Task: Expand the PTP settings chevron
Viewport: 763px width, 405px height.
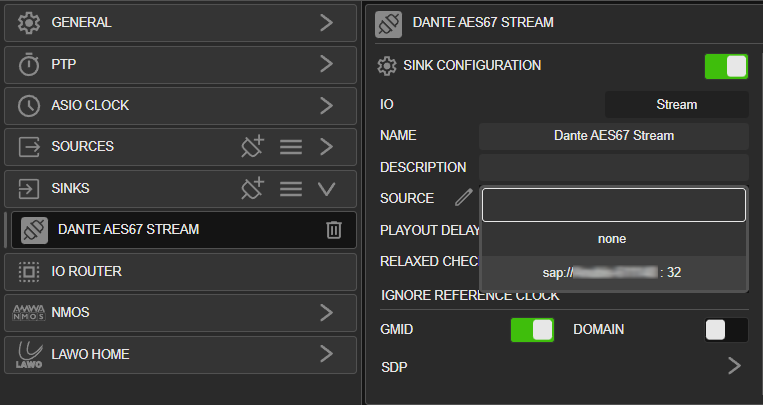Action: [327, 64]
